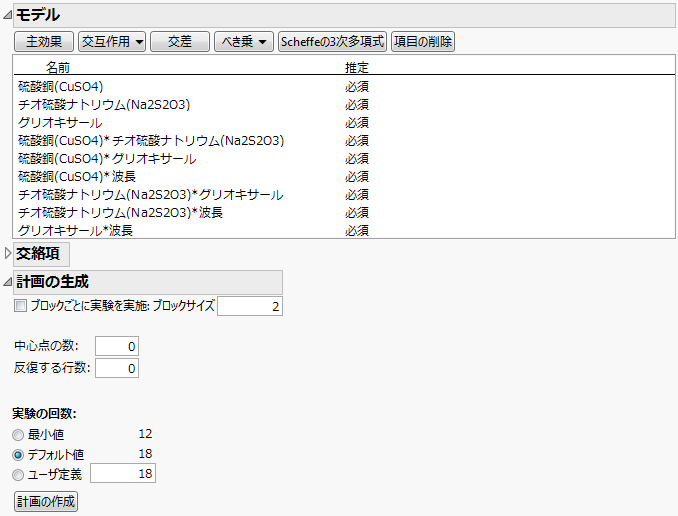Click the ブロックサイズ input field

click(250, 306)
